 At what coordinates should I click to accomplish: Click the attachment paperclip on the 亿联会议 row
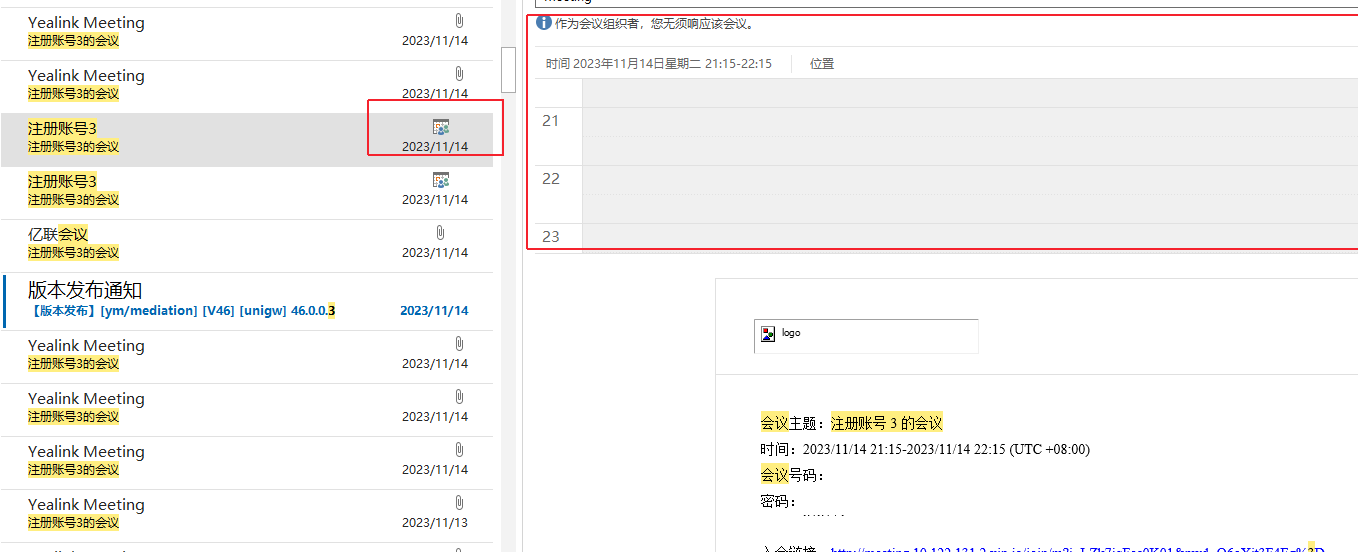[x=440, y=233]
